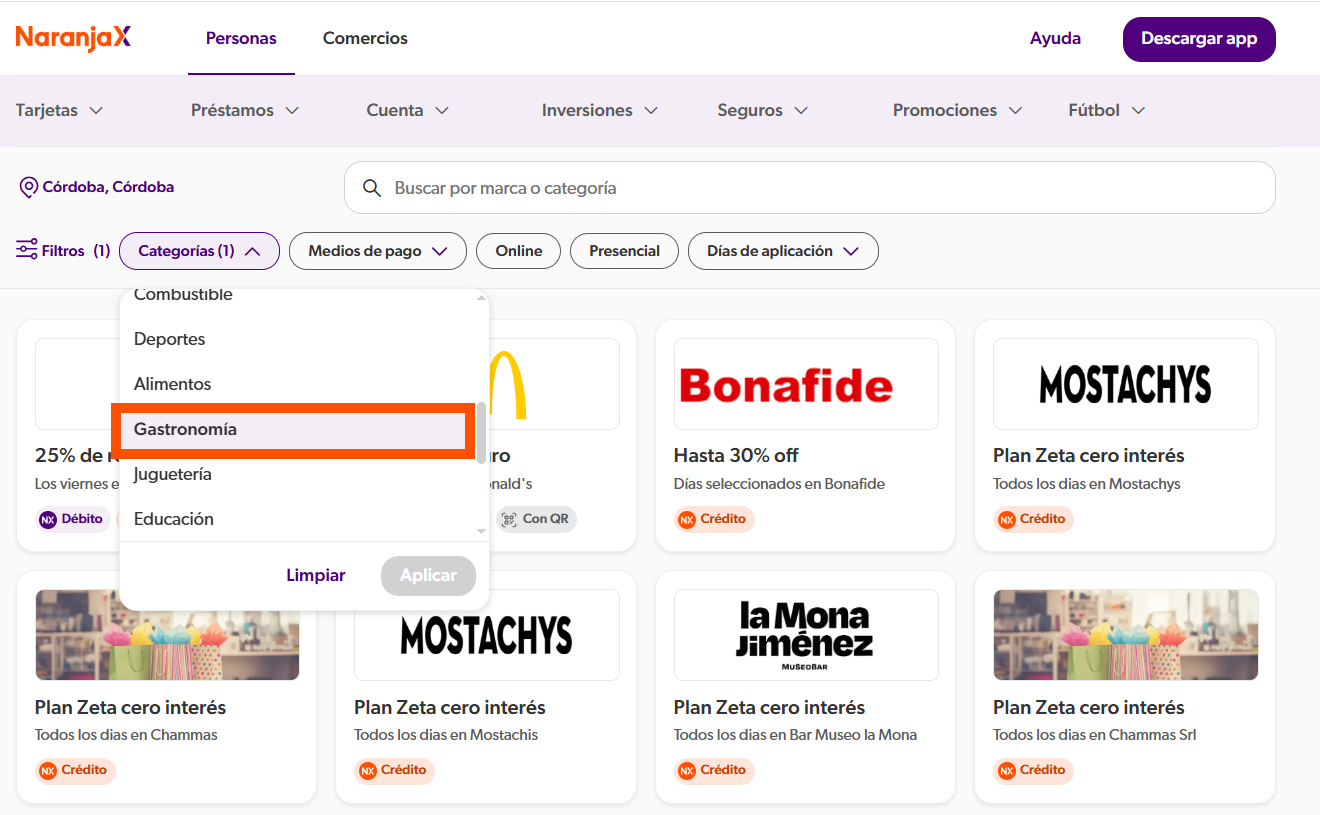The image size is (1320, 815).
Task: Toggle the Presencial filter
Action: pos(624,250)
